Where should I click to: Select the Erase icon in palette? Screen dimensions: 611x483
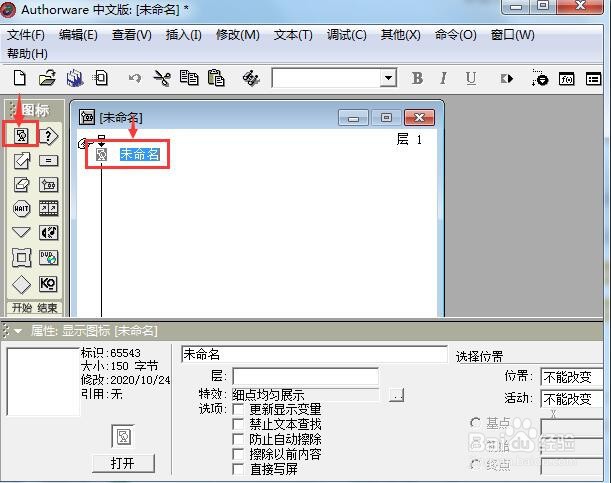(x=21, y=184)
